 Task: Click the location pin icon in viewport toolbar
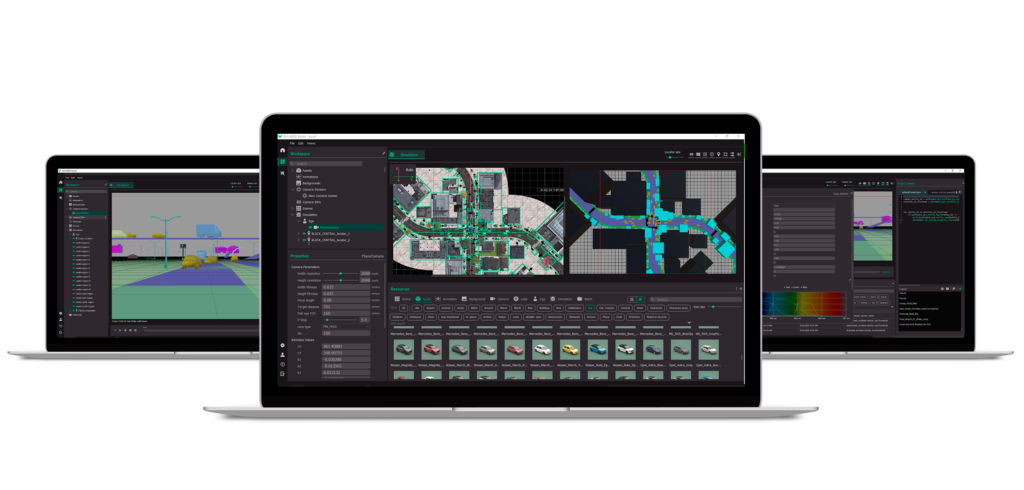point(719,155)
